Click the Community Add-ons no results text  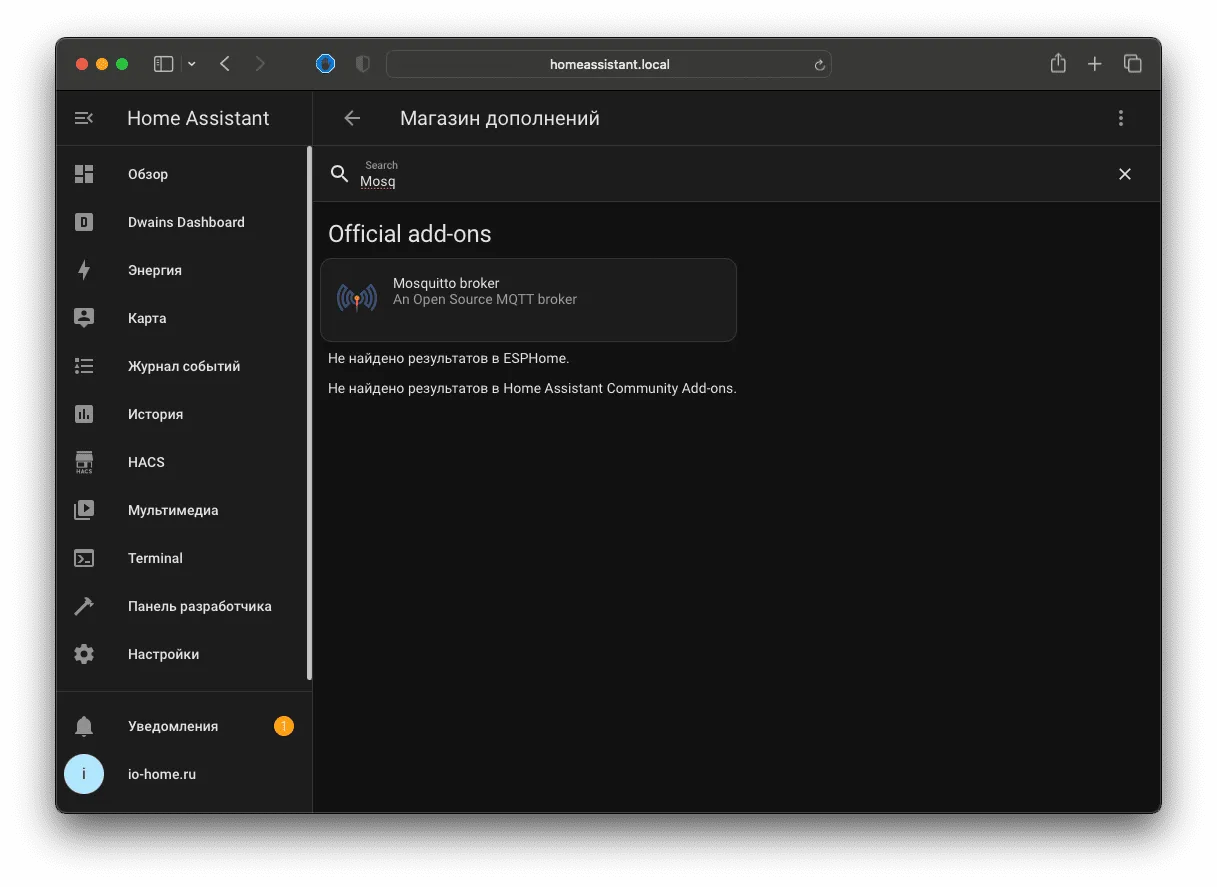pos(532,388)
